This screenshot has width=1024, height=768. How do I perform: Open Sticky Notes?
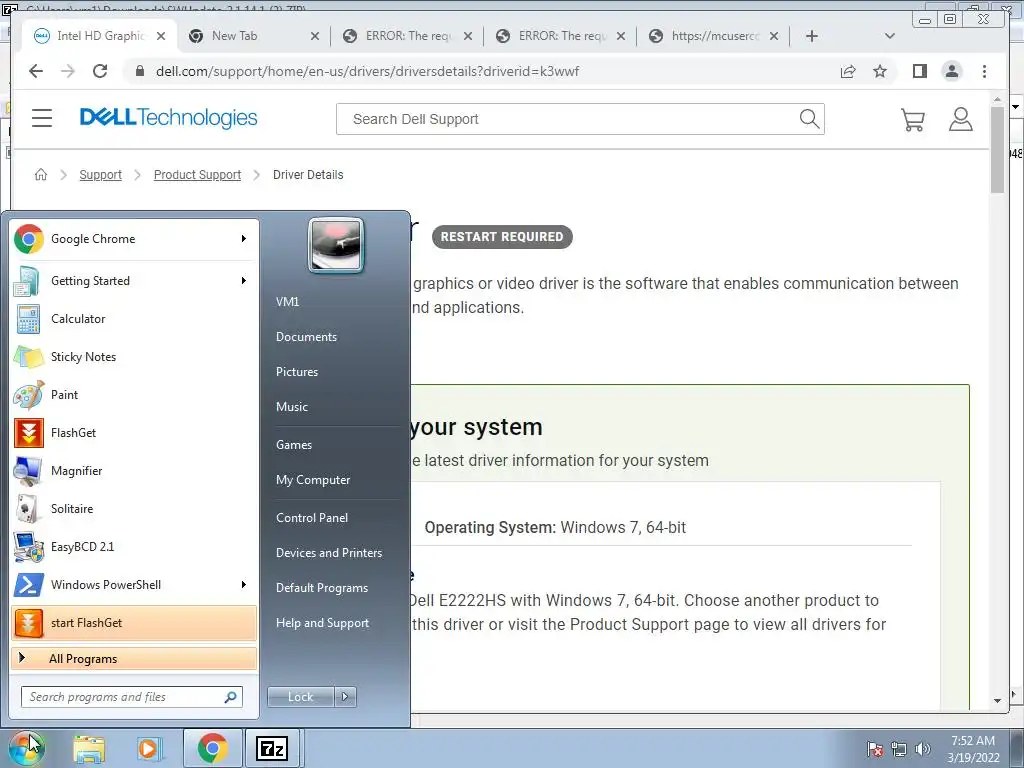tap(134, 357)
